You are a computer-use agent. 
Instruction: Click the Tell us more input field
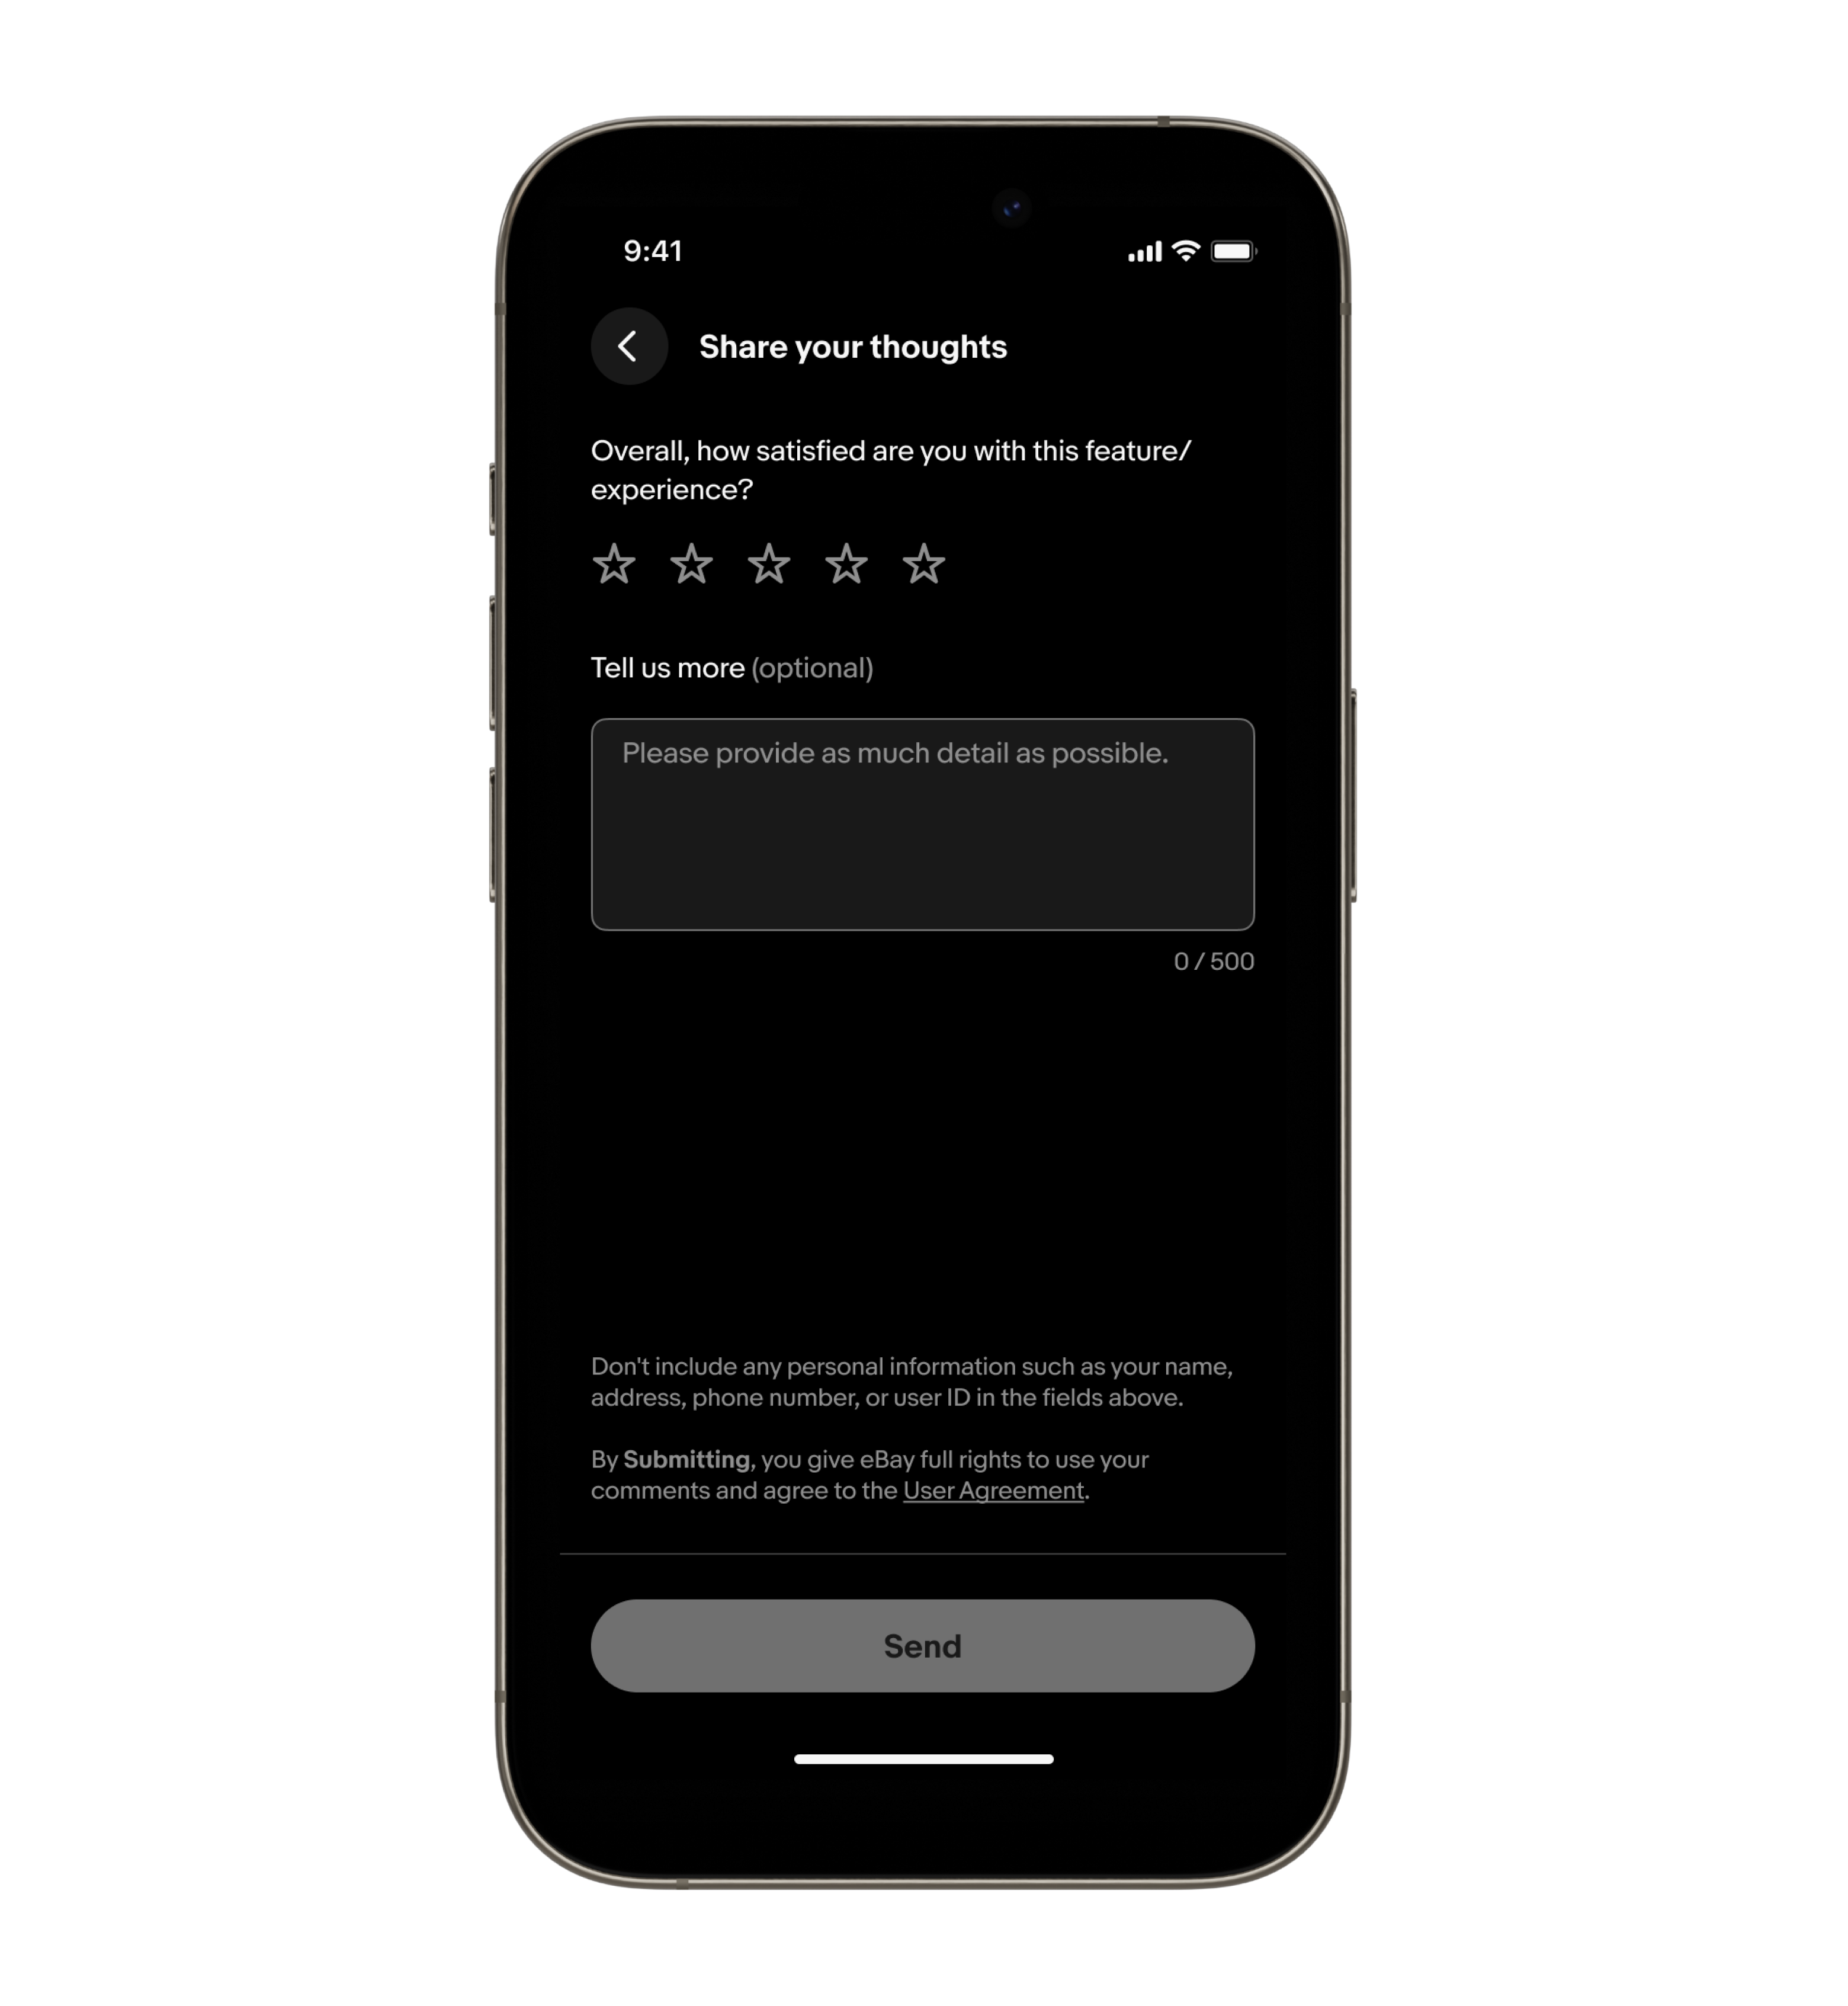(922, 823)
